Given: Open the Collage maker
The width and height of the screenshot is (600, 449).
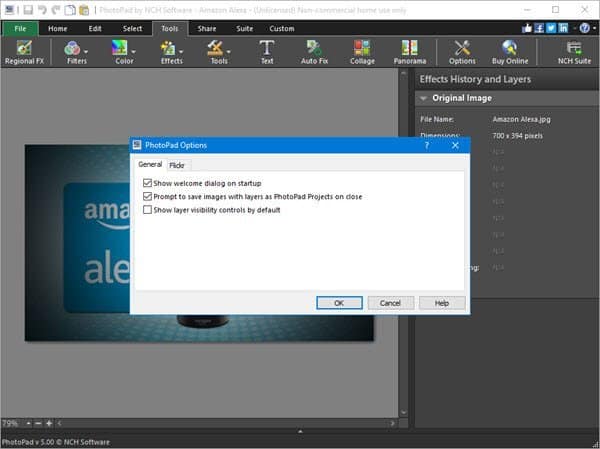Looking at the screenshot, I should (362, 52).
